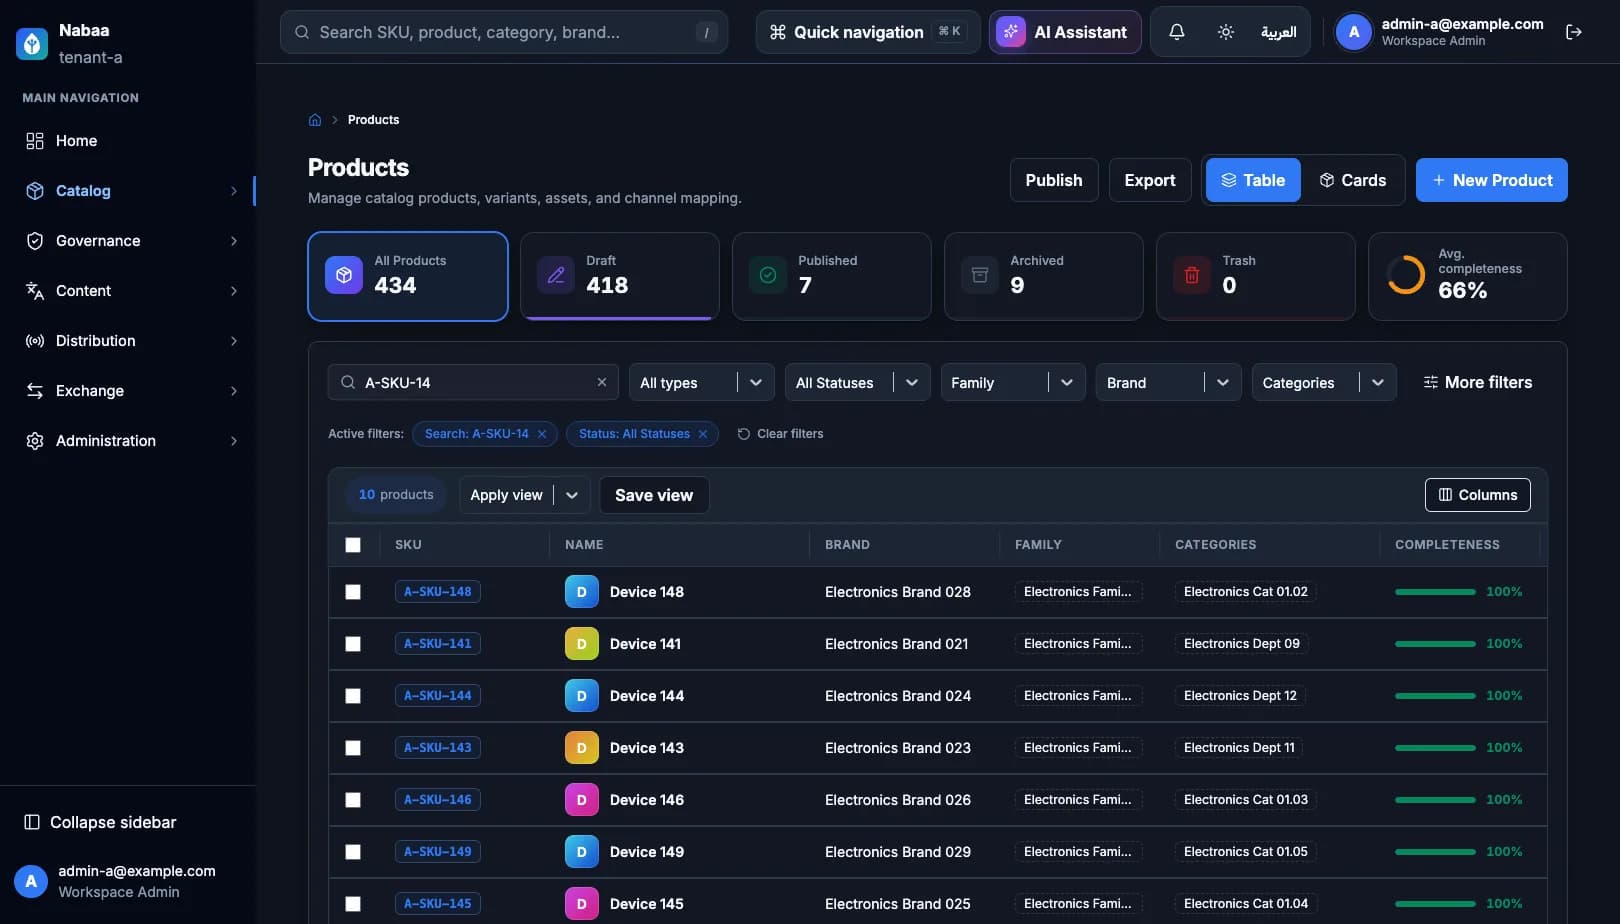This screenshot has width=1620, height=924.
Task: Click the Export button
Action: pos(1150,180)
